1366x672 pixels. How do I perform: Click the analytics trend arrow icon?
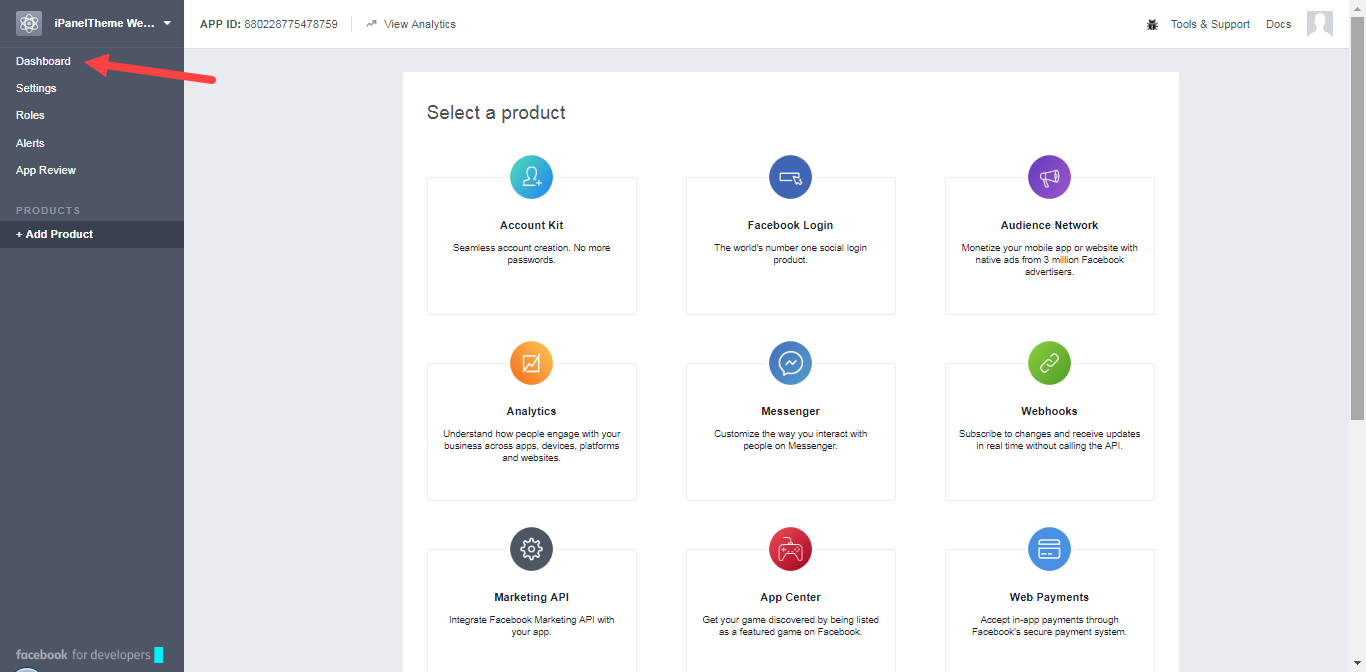pyautogui.click(x=371, y=24)
